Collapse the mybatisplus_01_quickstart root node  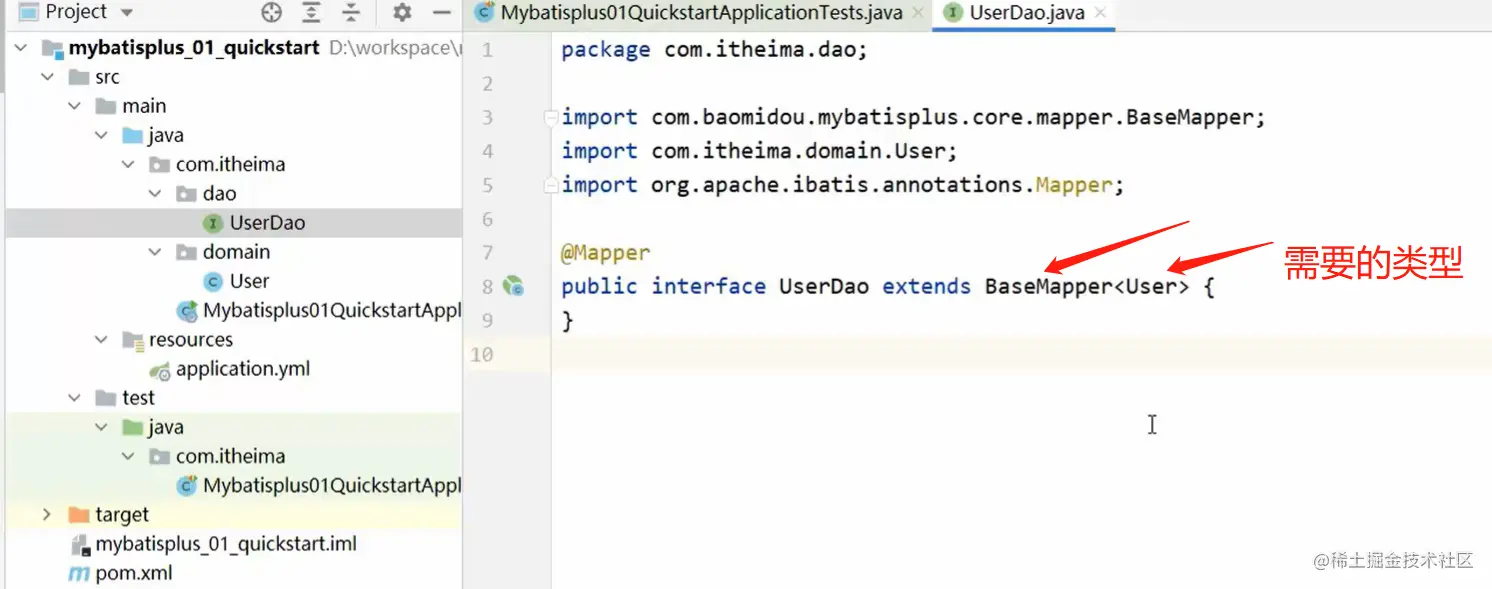(x=21, y=48)
